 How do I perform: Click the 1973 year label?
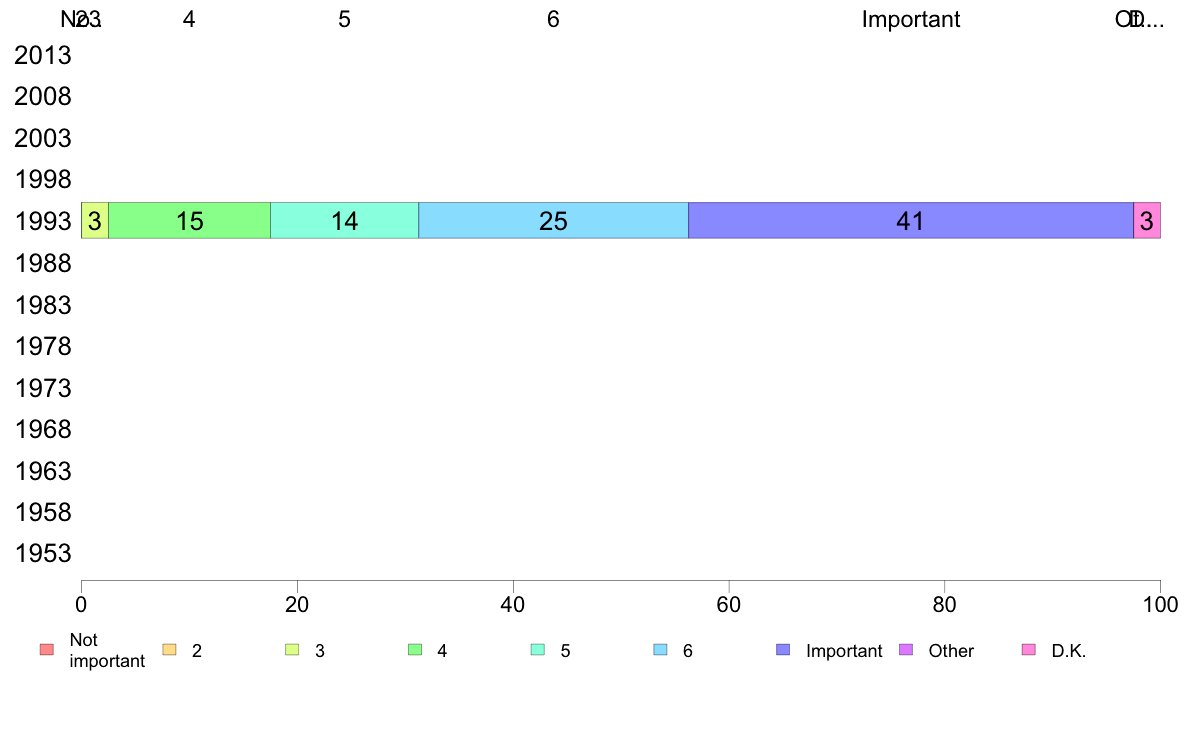coord(43,388)
